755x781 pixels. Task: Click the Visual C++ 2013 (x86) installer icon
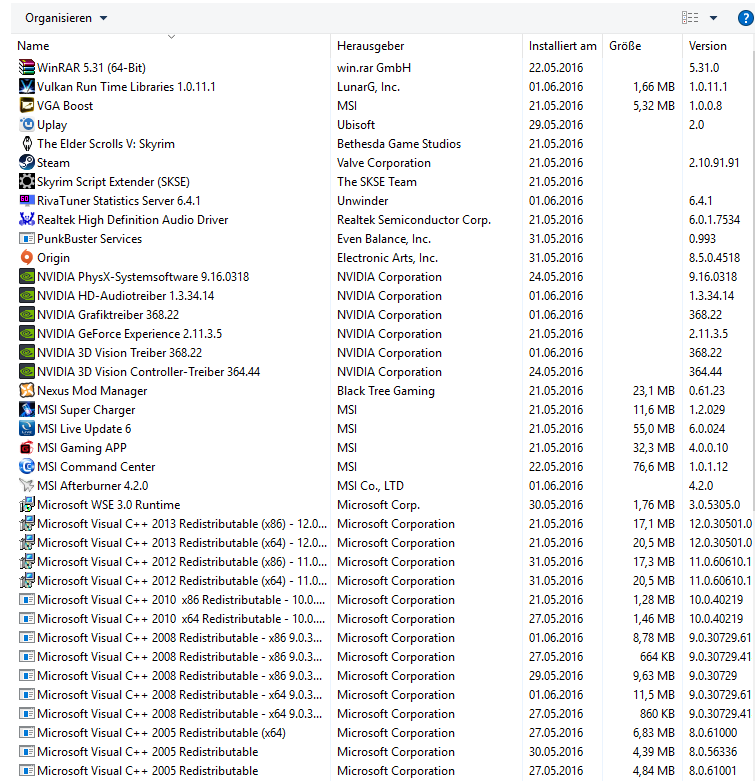[26, 523]
